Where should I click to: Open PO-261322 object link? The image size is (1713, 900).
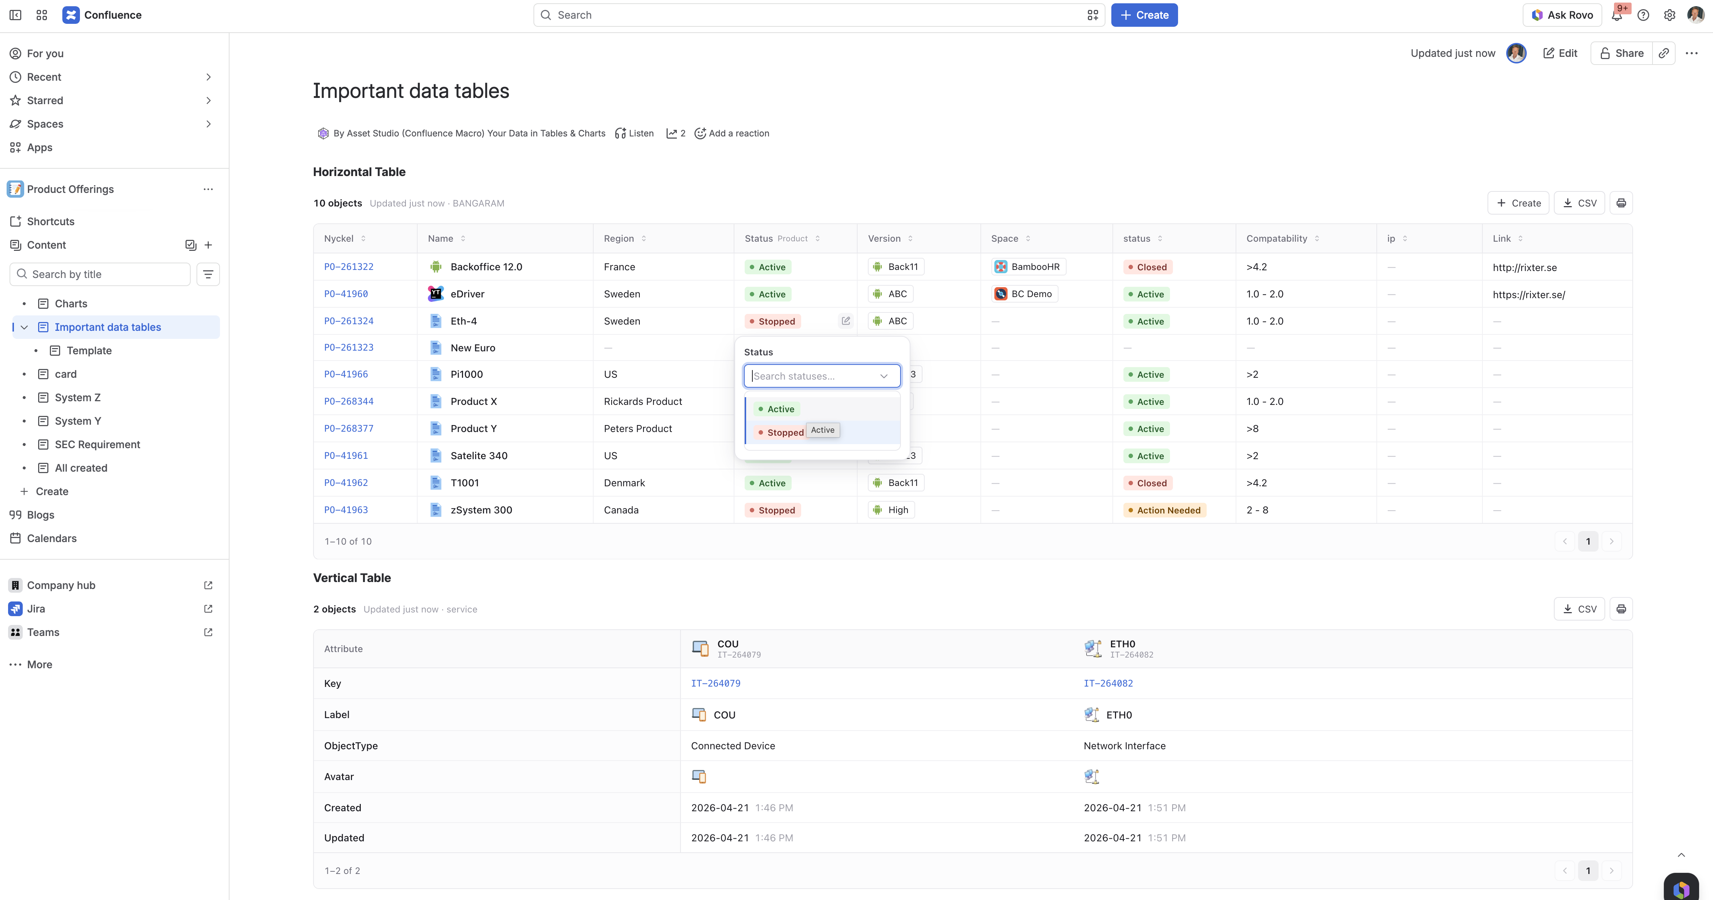[x=349, y=267]
